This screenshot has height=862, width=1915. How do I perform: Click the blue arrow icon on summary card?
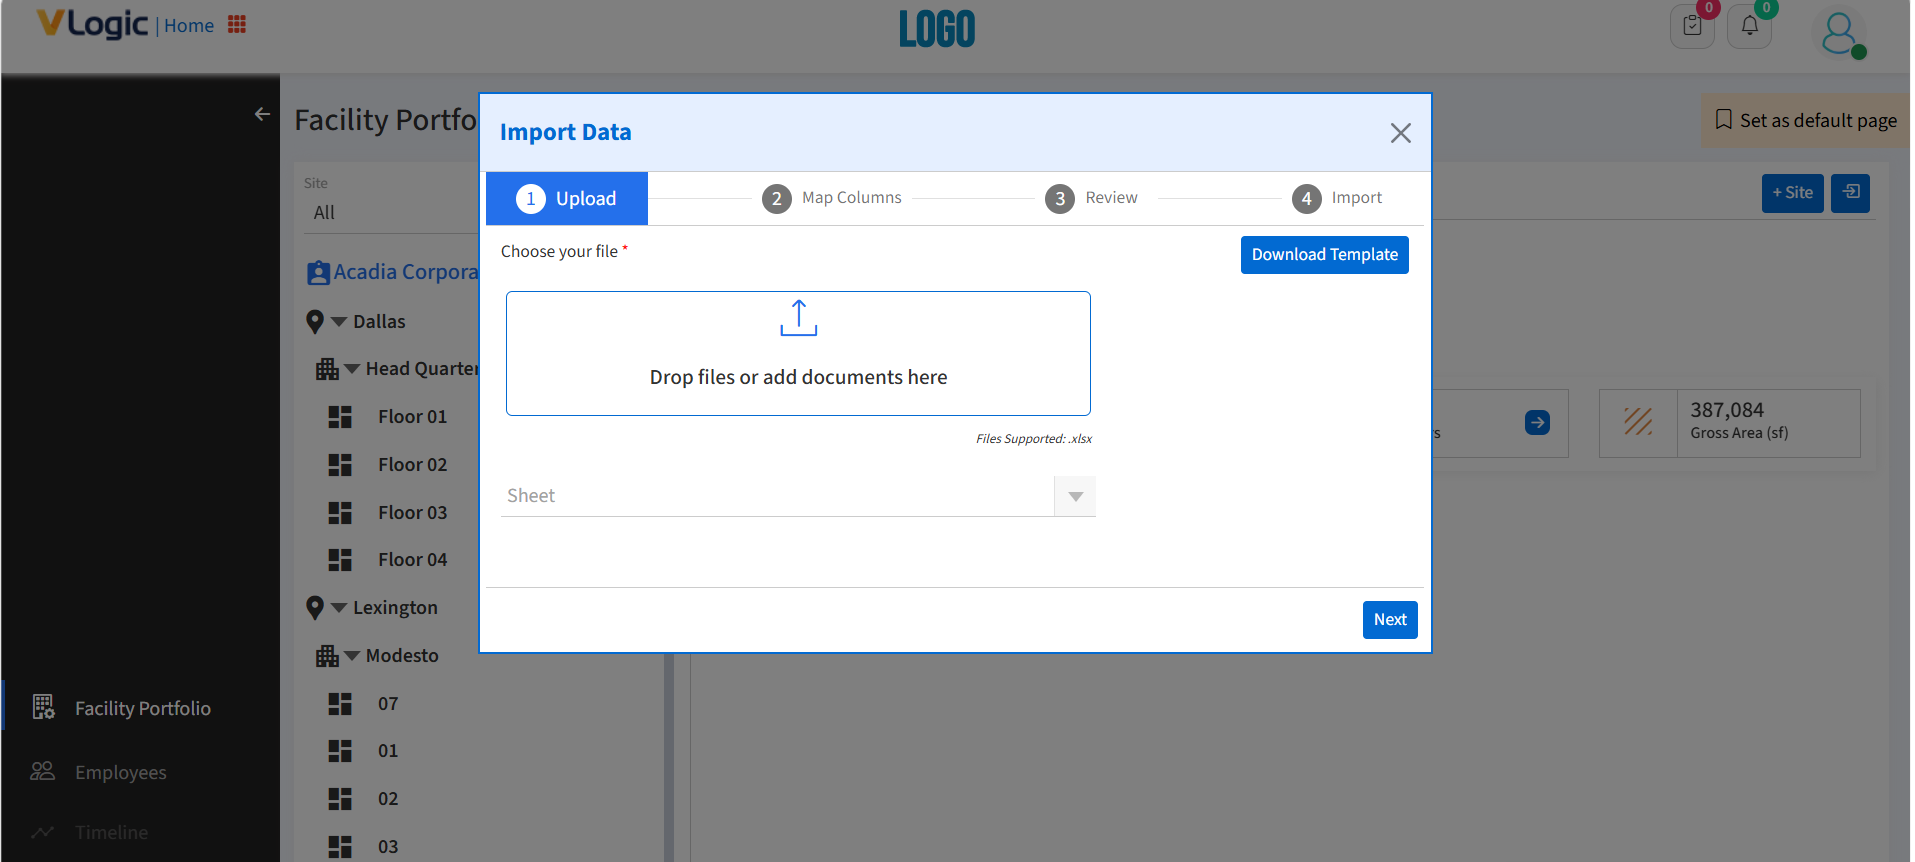(x=1537, y=423)
